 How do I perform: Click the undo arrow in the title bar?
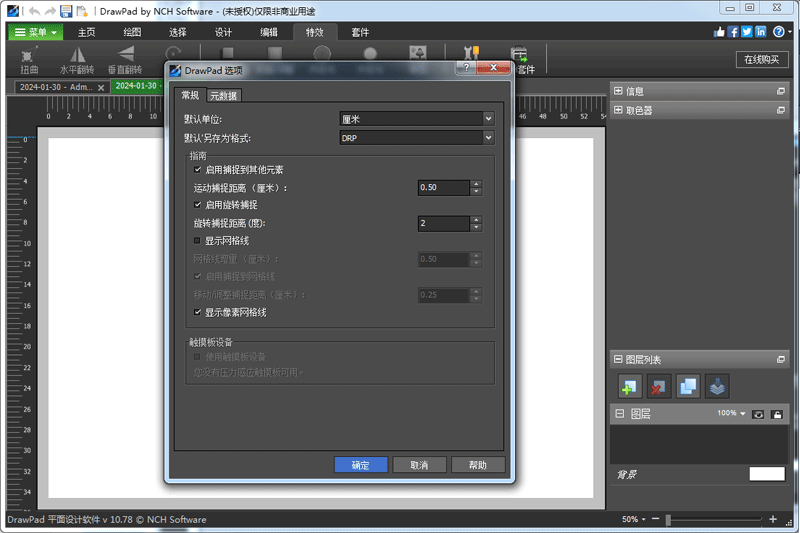pyautogui.click(x=35, y=11)
